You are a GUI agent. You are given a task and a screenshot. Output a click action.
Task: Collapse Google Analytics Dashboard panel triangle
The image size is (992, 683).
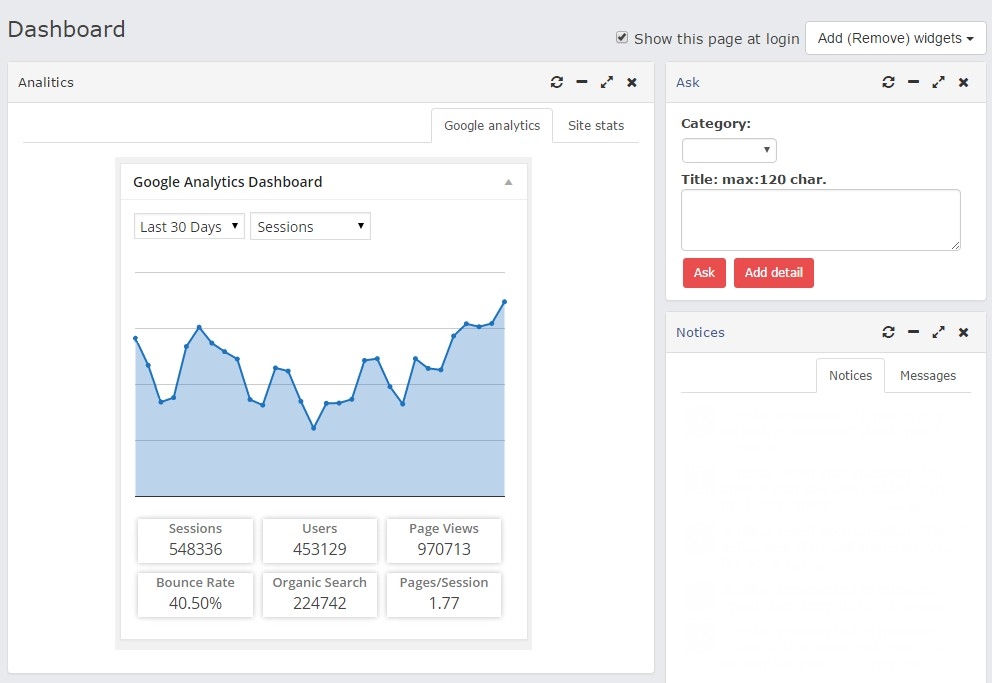508,182
